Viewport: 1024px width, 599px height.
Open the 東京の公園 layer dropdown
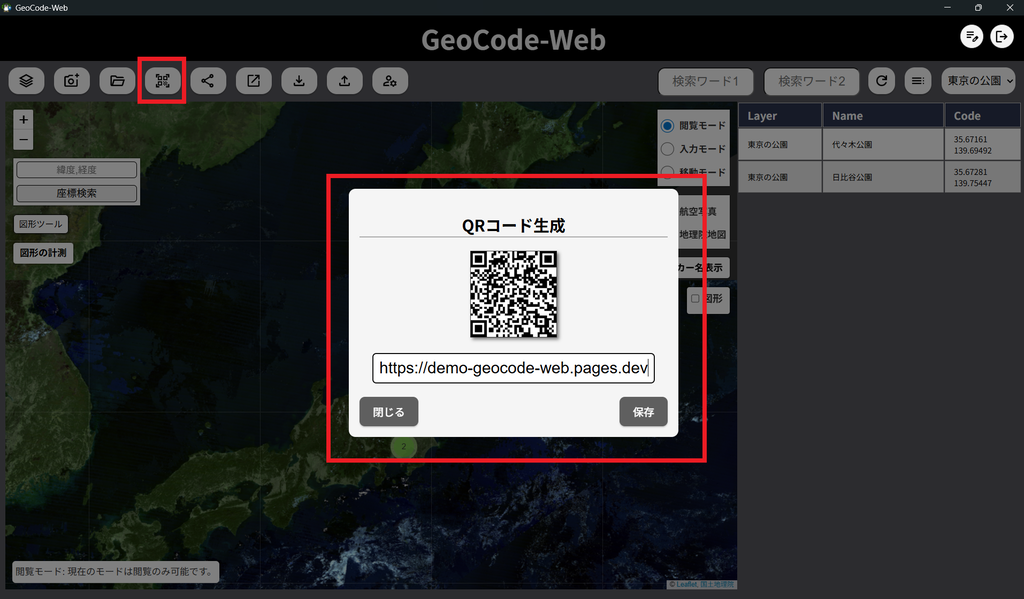978,81
